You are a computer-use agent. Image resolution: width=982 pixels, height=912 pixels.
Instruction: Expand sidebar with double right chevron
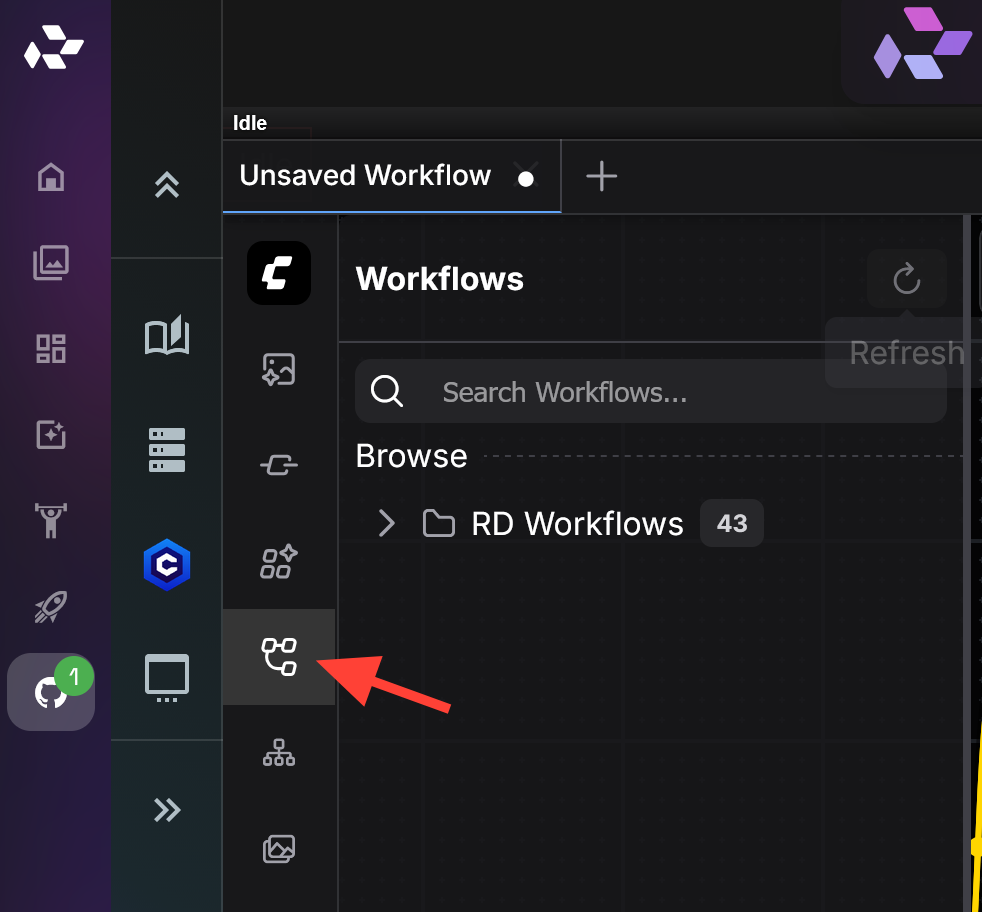(166, 810)
